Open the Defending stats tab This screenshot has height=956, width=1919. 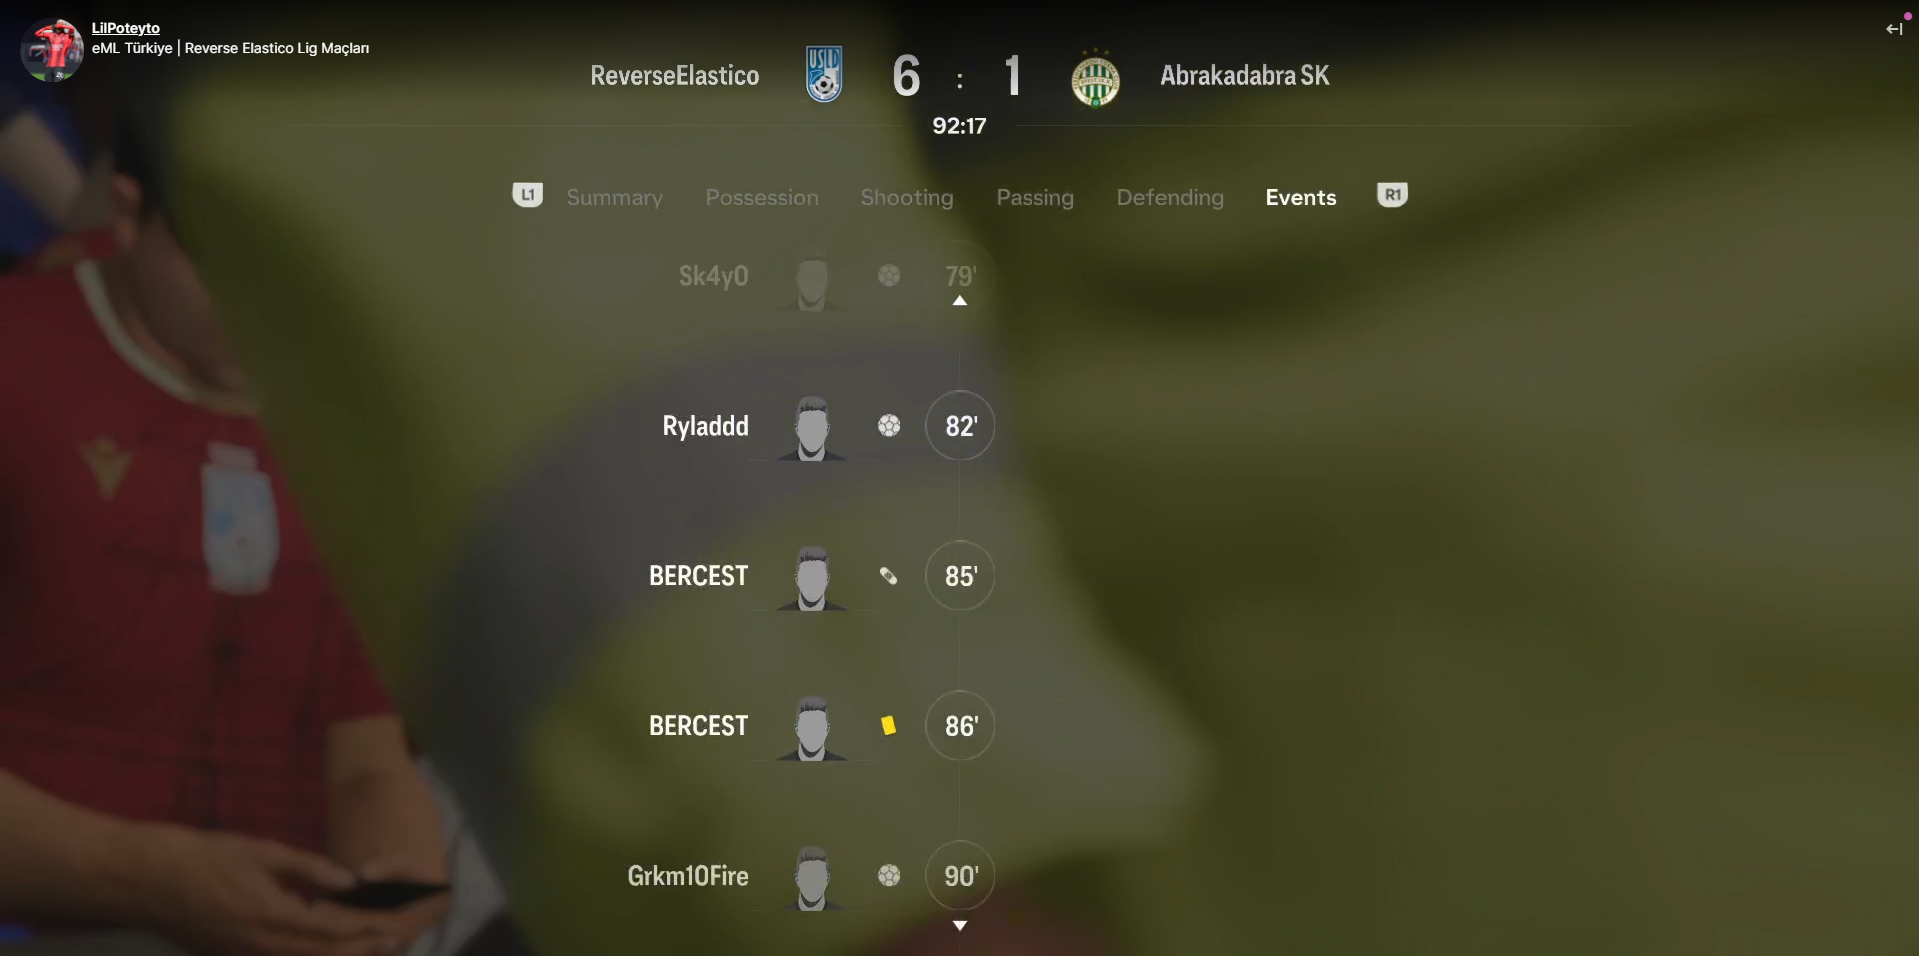1170,197
